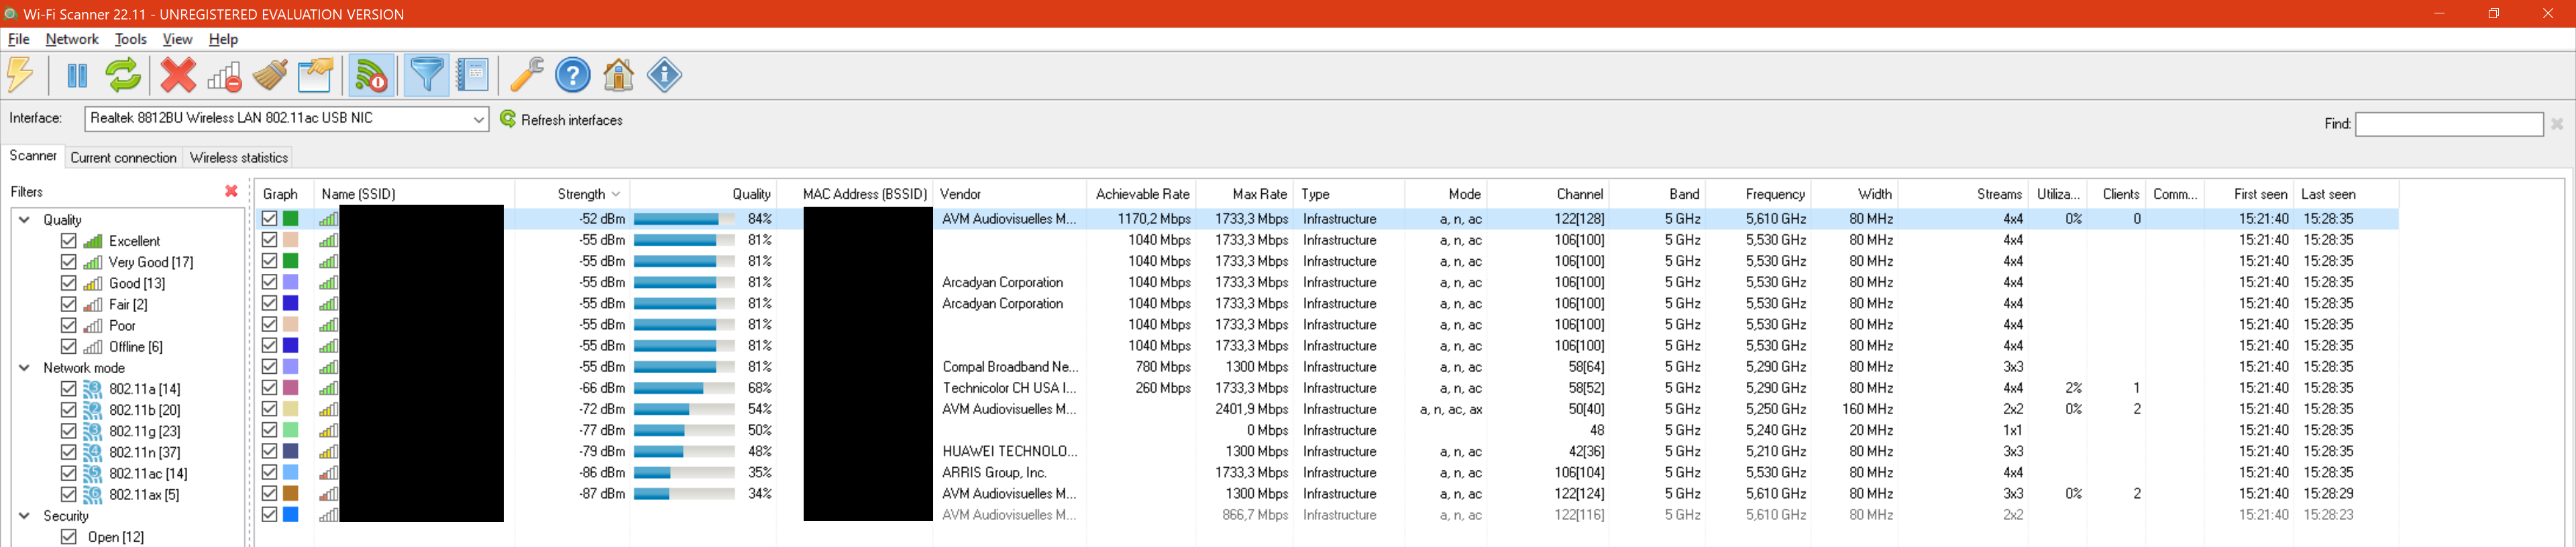Screen dimensions: 2576x547
Task: Toggle the Very Good [17] filter checkbox
Action: [x=69, y=262]
